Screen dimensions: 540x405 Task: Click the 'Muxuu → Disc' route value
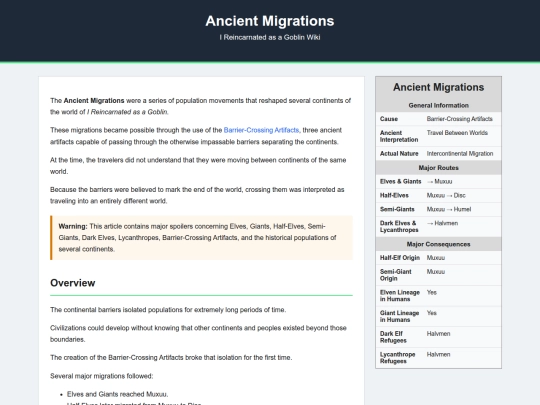coord(446,195)
